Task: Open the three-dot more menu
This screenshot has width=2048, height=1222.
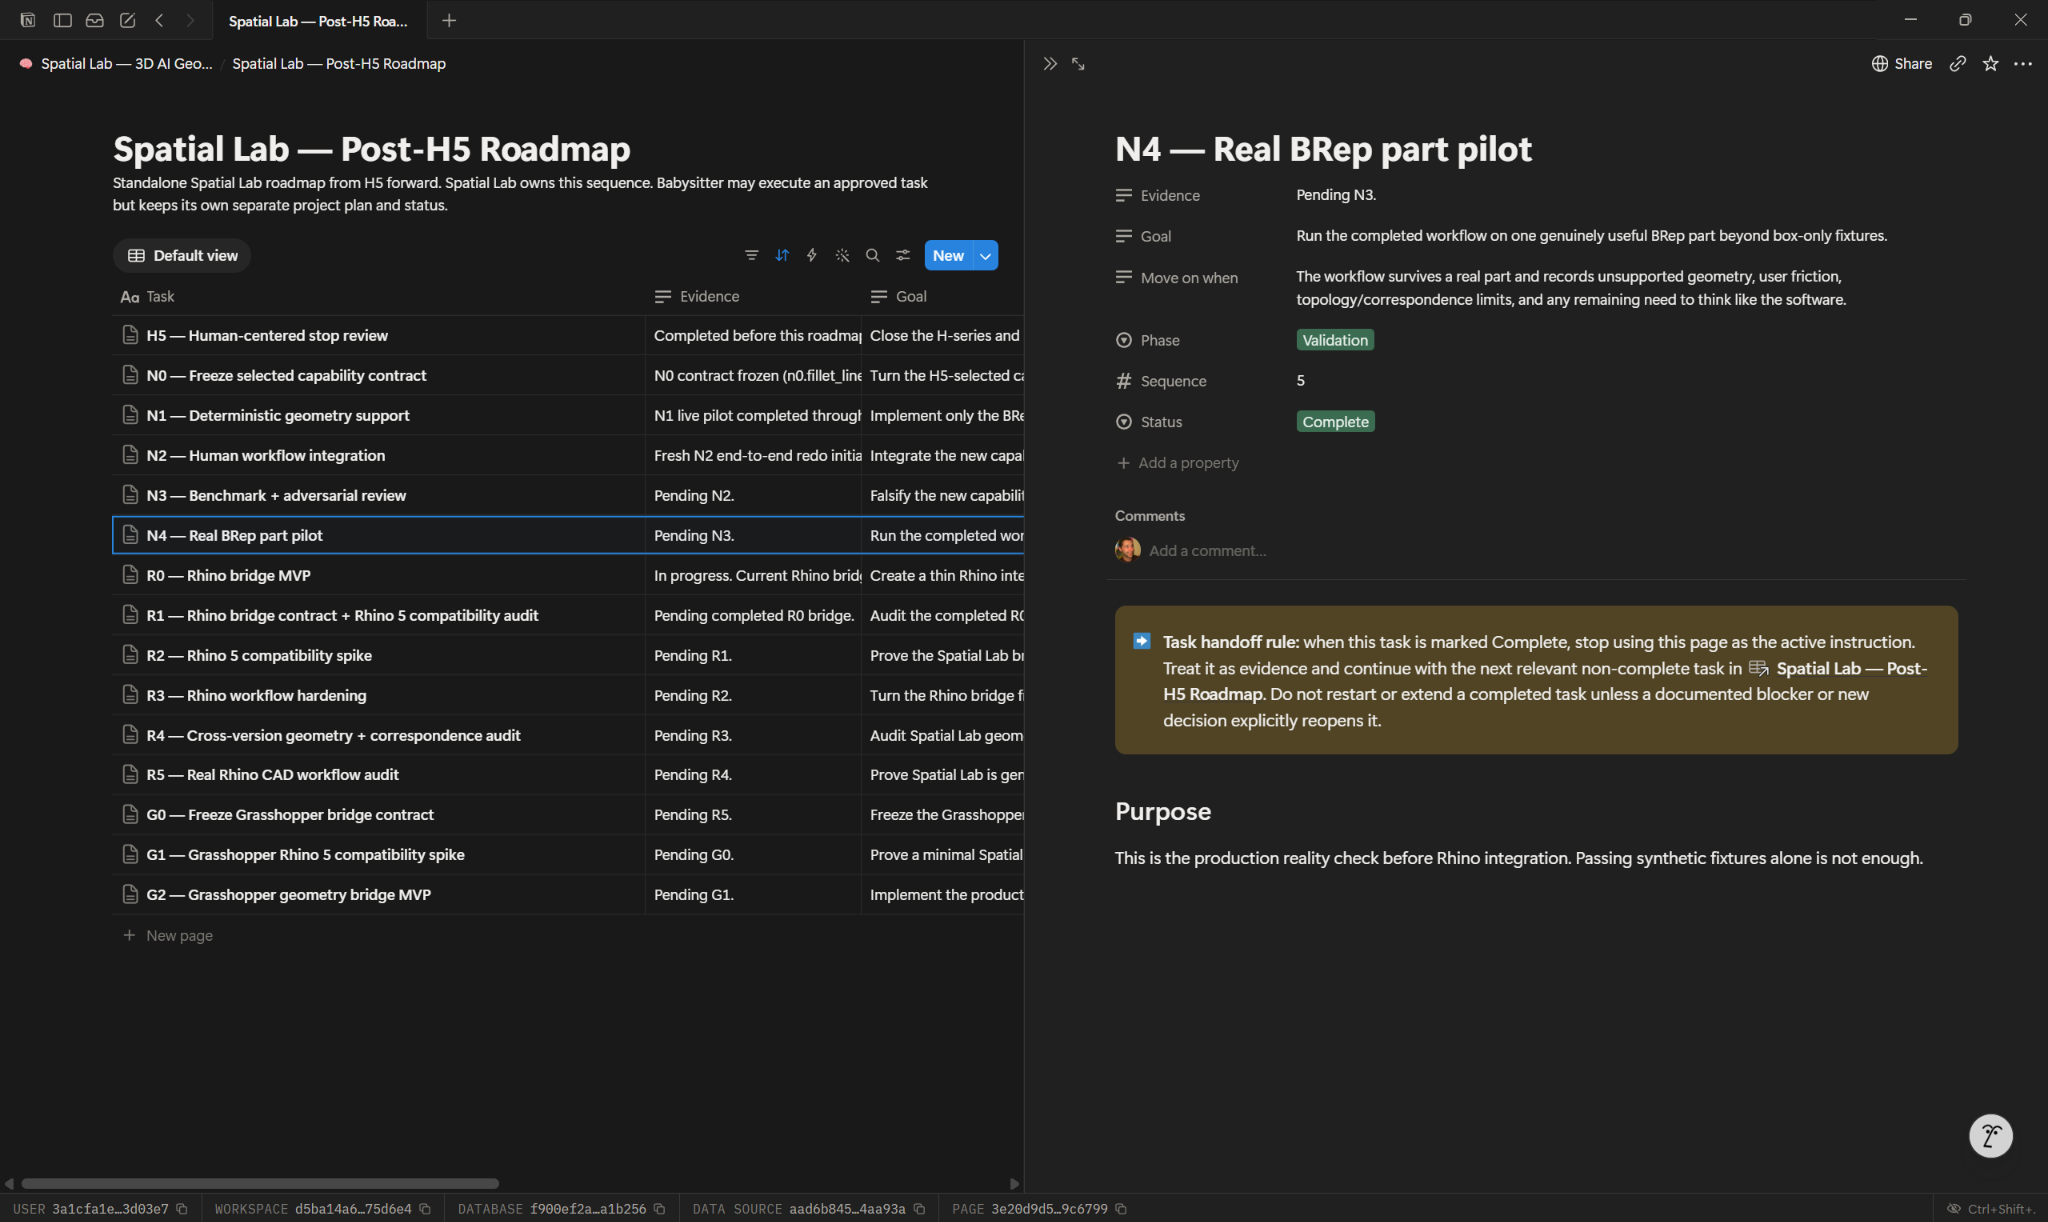Action: [2023, 64]
